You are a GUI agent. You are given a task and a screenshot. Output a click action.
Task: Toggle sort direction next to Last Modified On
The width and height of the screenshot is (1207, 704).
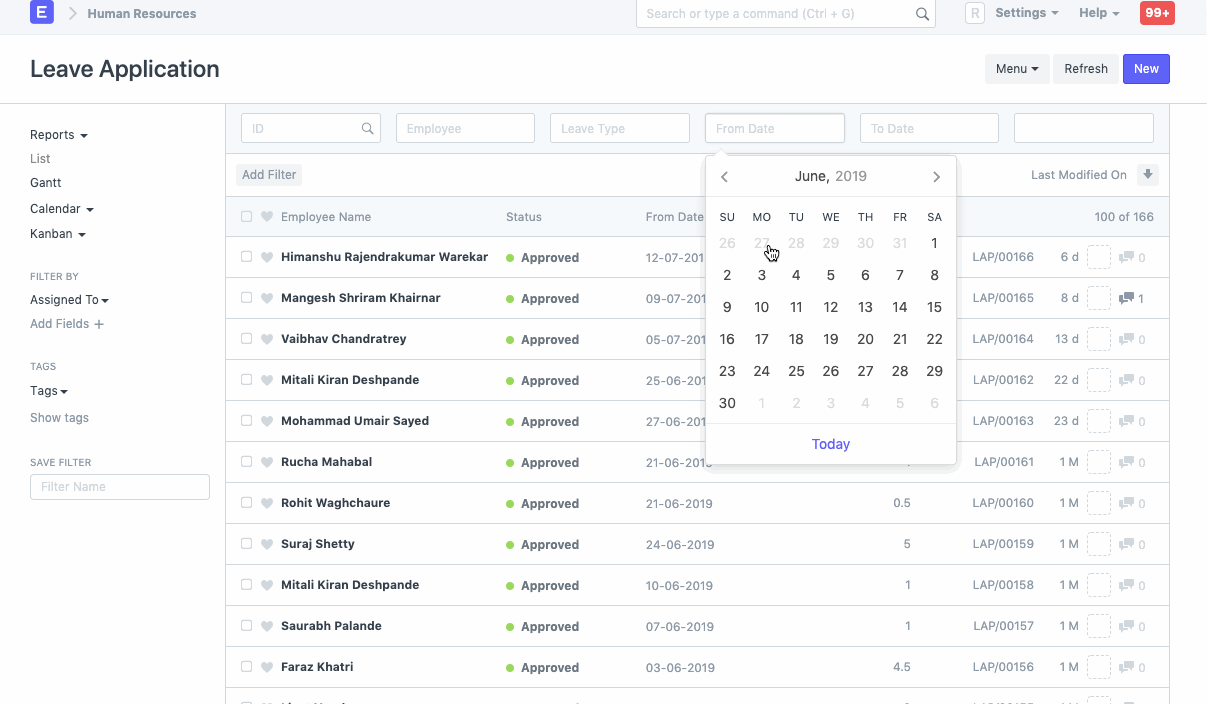tap(1147, 174)
